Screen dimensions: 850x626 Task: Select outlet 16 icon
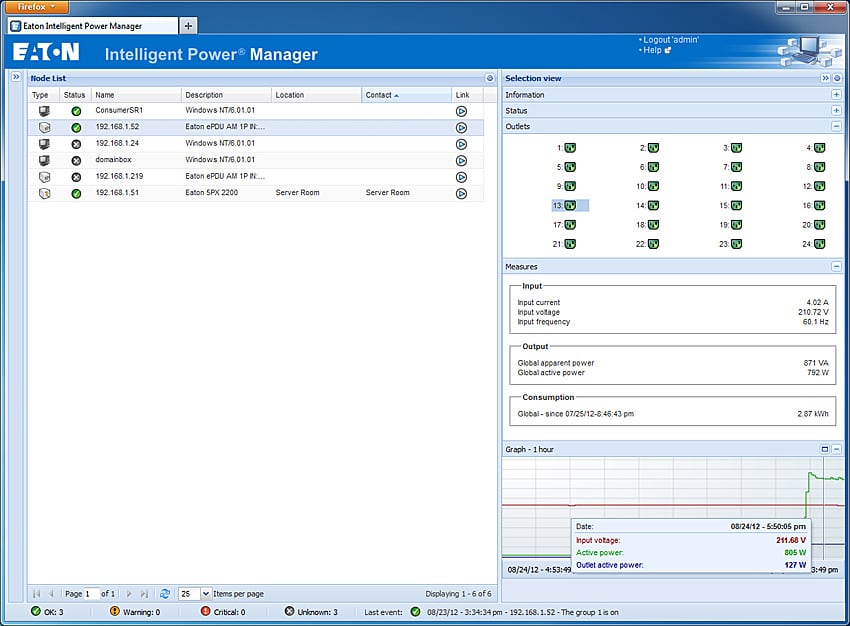click(820, 205)
